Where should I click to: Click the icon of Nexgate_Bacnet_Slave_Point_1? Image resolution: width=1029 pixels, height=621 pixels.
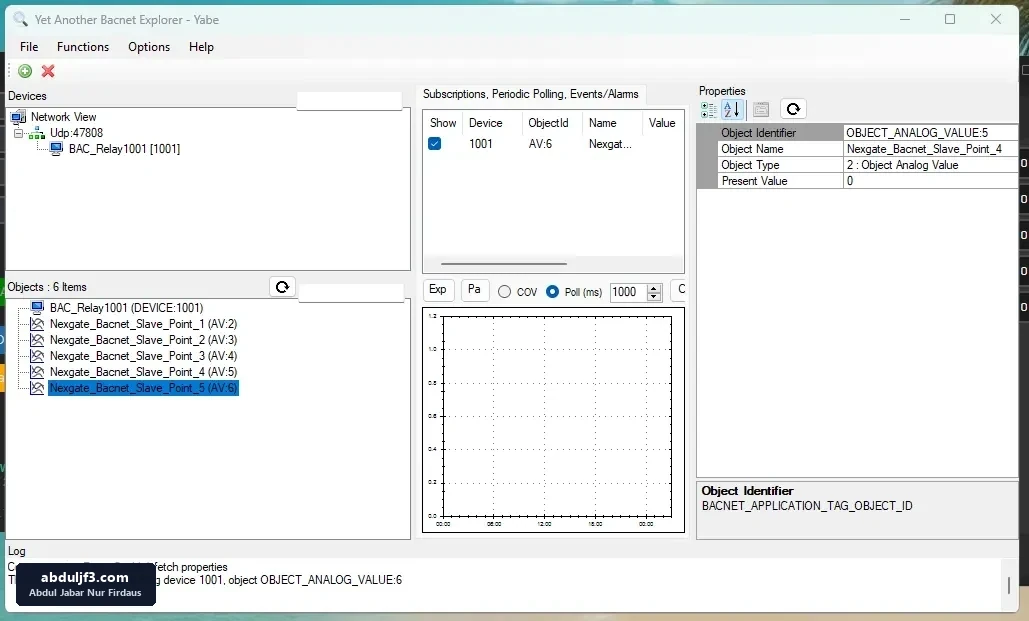37,324
